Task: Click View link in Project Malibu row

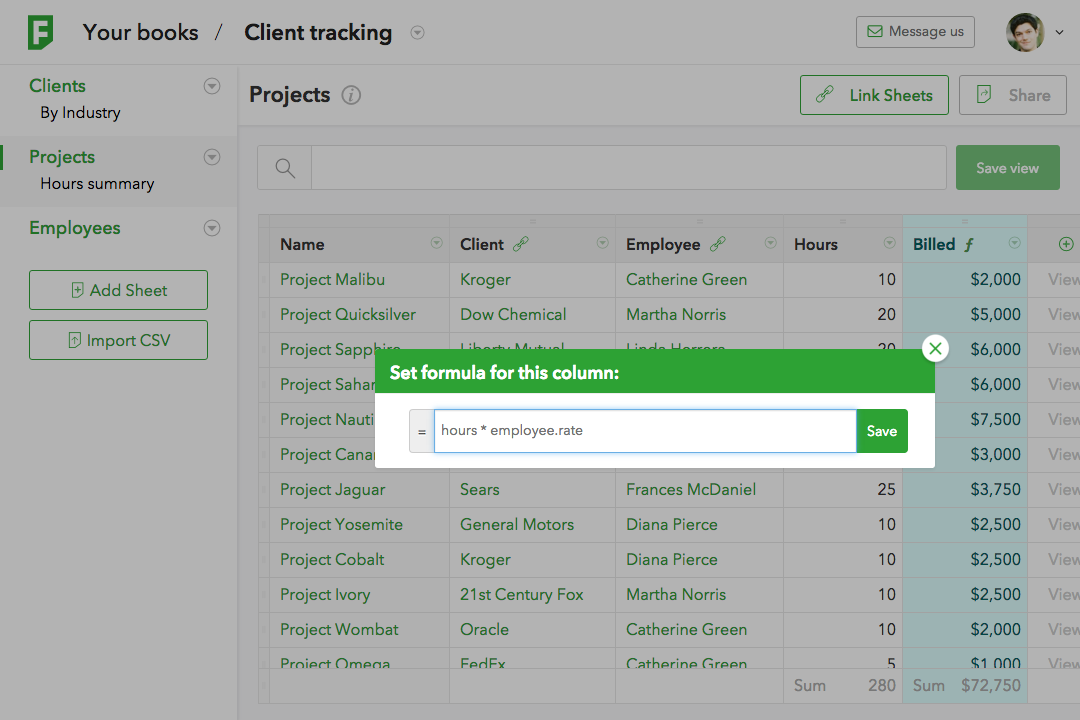Action: 1063,280
